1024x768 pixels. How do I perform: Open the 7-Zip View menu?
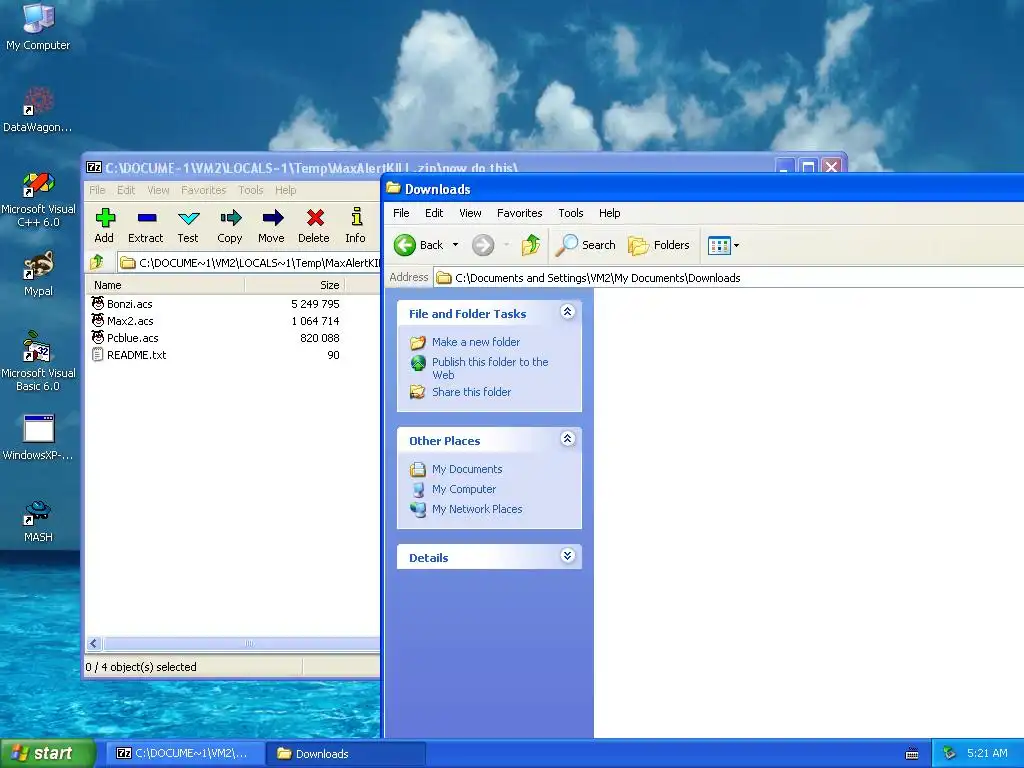tap(158, 190)
